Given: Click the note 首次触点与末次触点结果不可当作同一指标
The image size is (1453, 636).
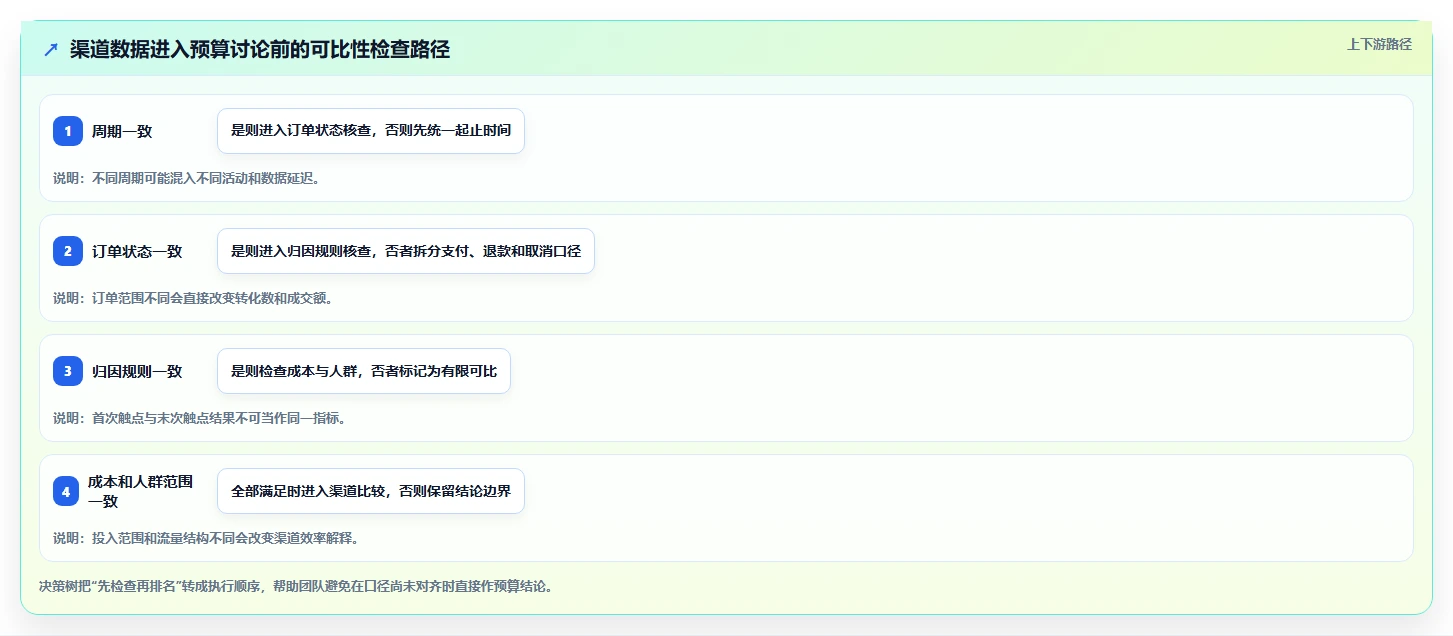Looking at the screenshot, I should [x=200, y=418].
